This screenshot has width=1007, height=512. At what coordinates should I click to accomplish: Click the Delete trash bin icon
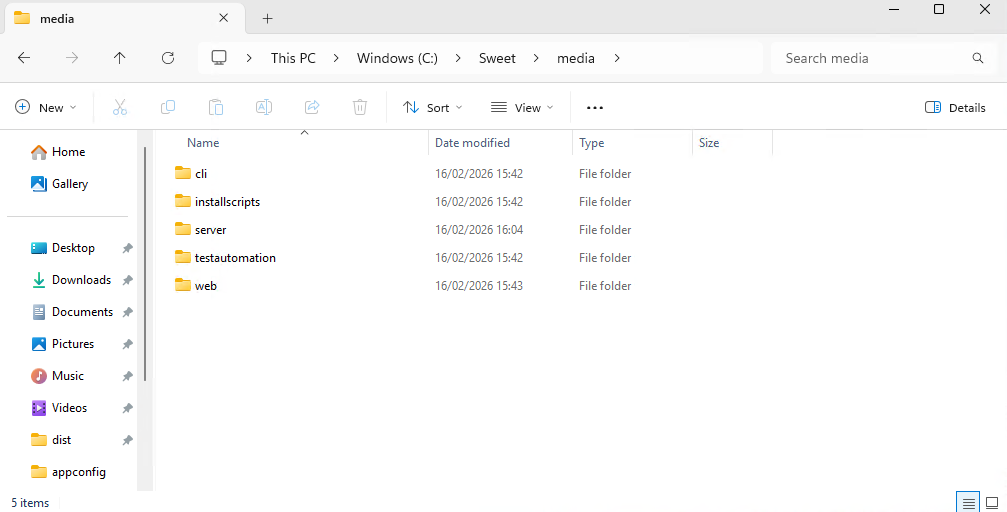point(360,107)
